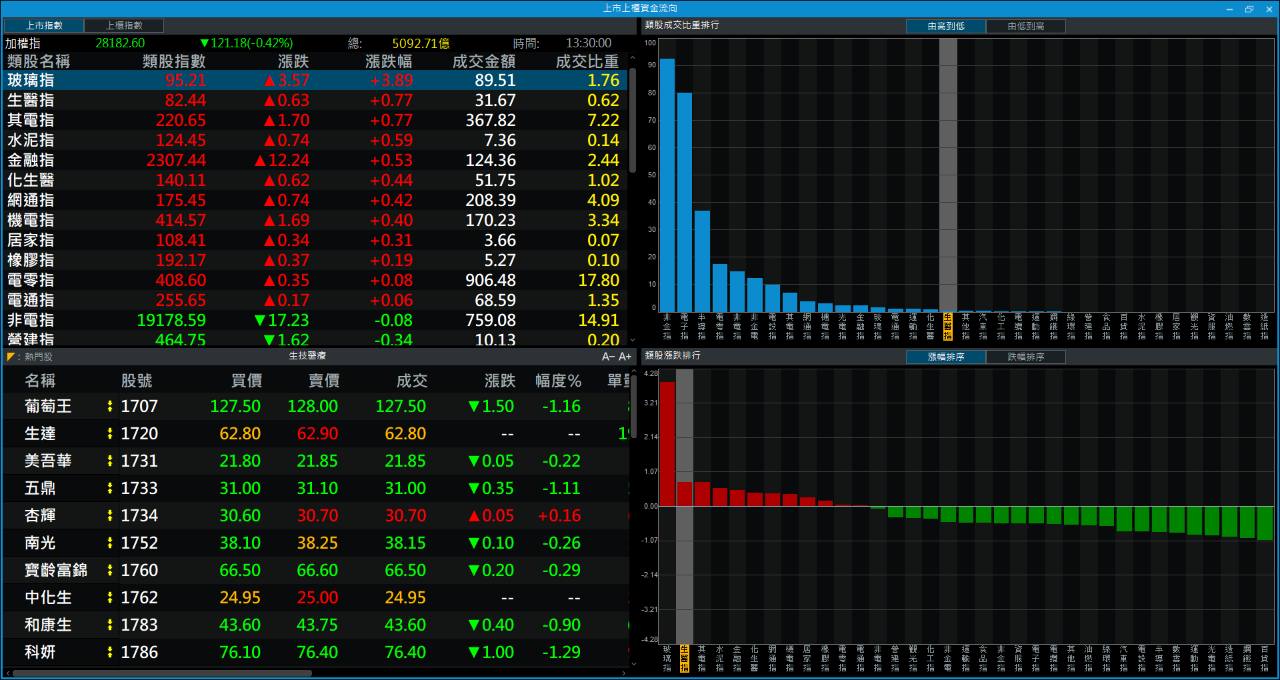Image resolution: width=1280 pixels, height=680 pixels.
Task: Sort sector table by 成交比重 header
Action: pos(587,61)
